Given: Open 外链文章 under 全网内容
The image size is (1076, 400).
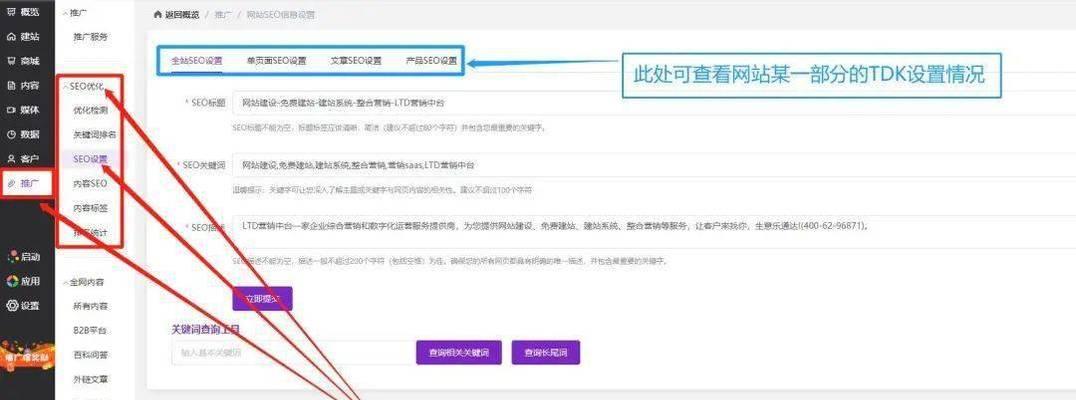Looking at the screenshot, I should click(x=91, y=379).
